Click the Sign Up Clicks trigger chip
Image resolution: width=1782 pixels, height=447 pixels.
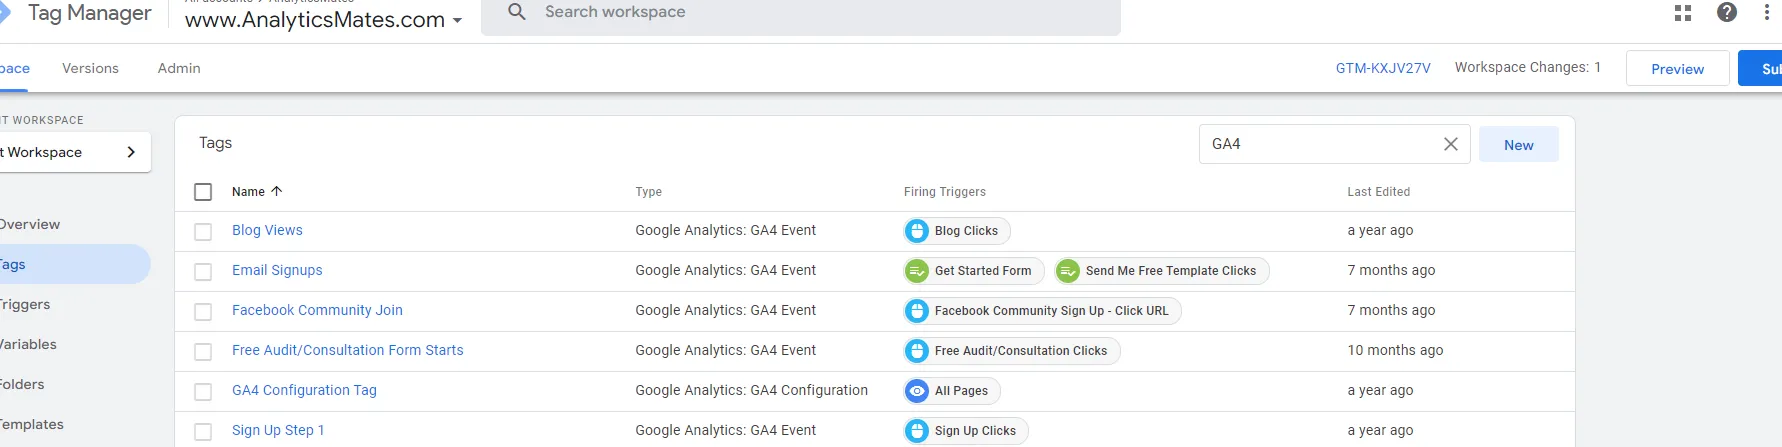tap(966, 431)
